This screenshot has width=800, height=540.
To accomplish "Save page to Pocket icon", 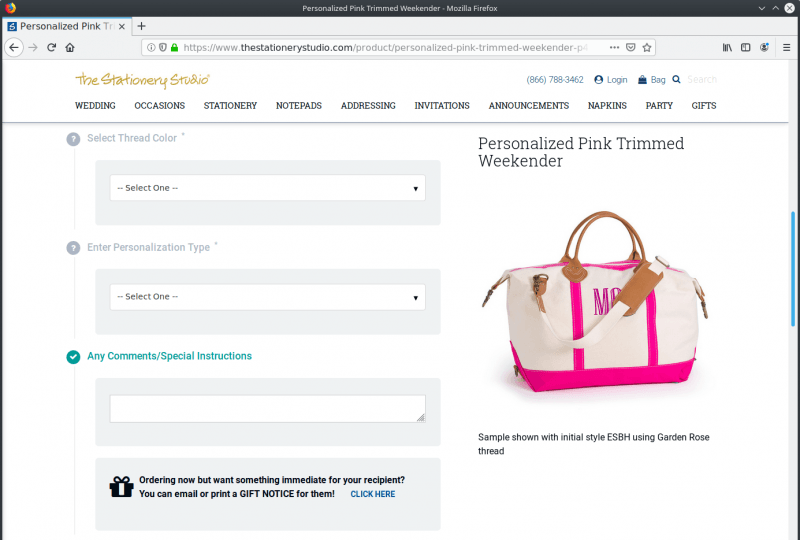I will coord(631,47).
